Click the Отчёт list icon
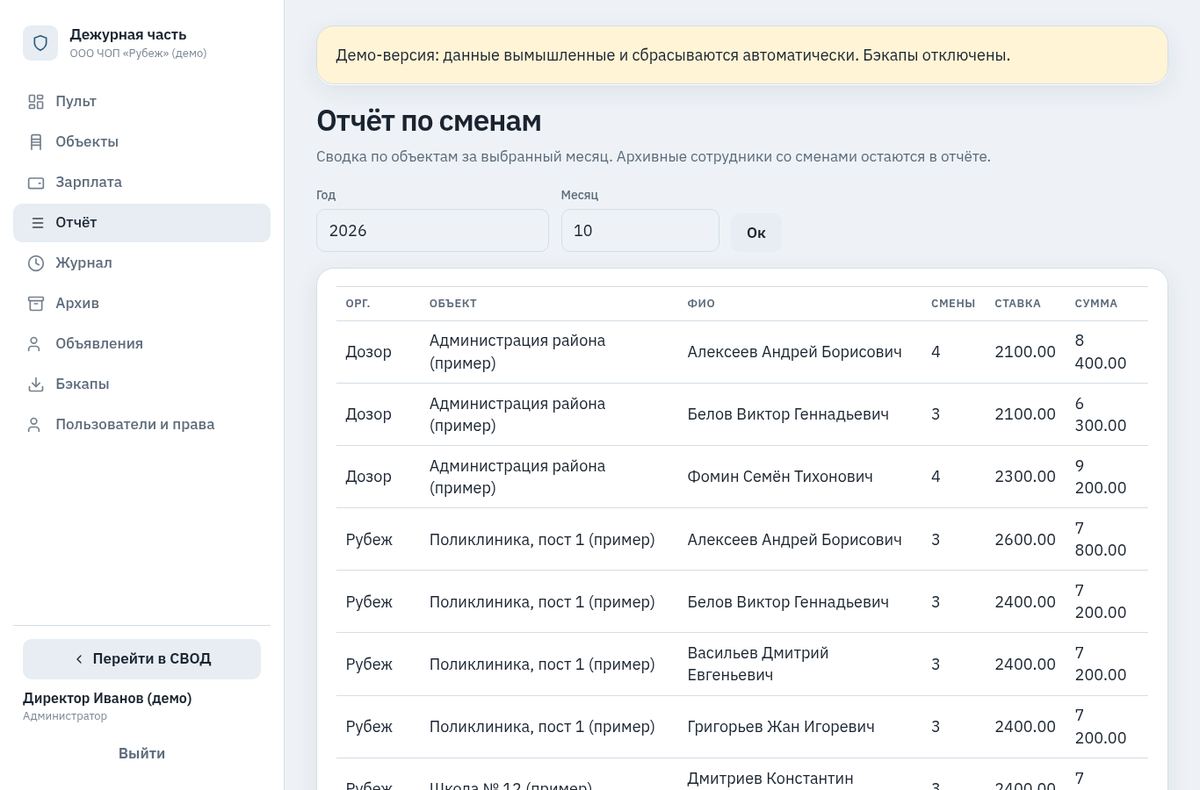1200x790 pixels. click(37, 223)
